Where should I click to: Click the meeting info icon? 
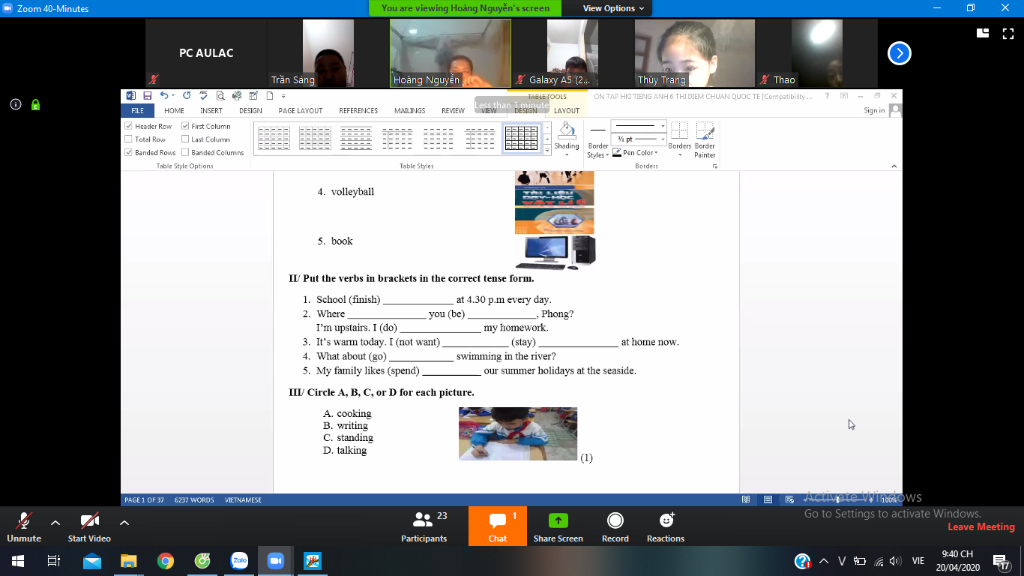tap(16, 104)
